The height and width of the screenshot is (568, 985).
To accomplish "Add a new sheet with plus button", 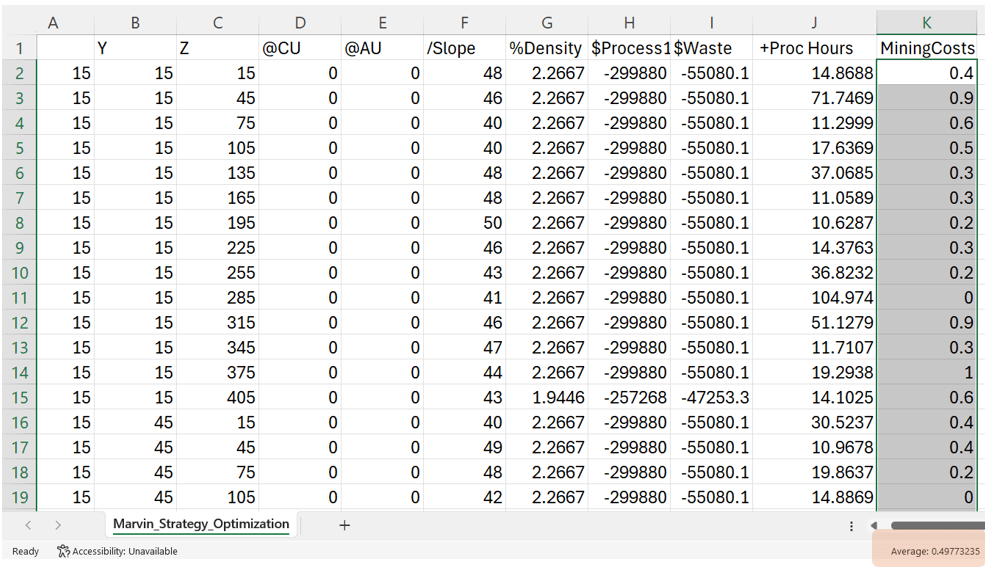I will (x=344, y=525).
